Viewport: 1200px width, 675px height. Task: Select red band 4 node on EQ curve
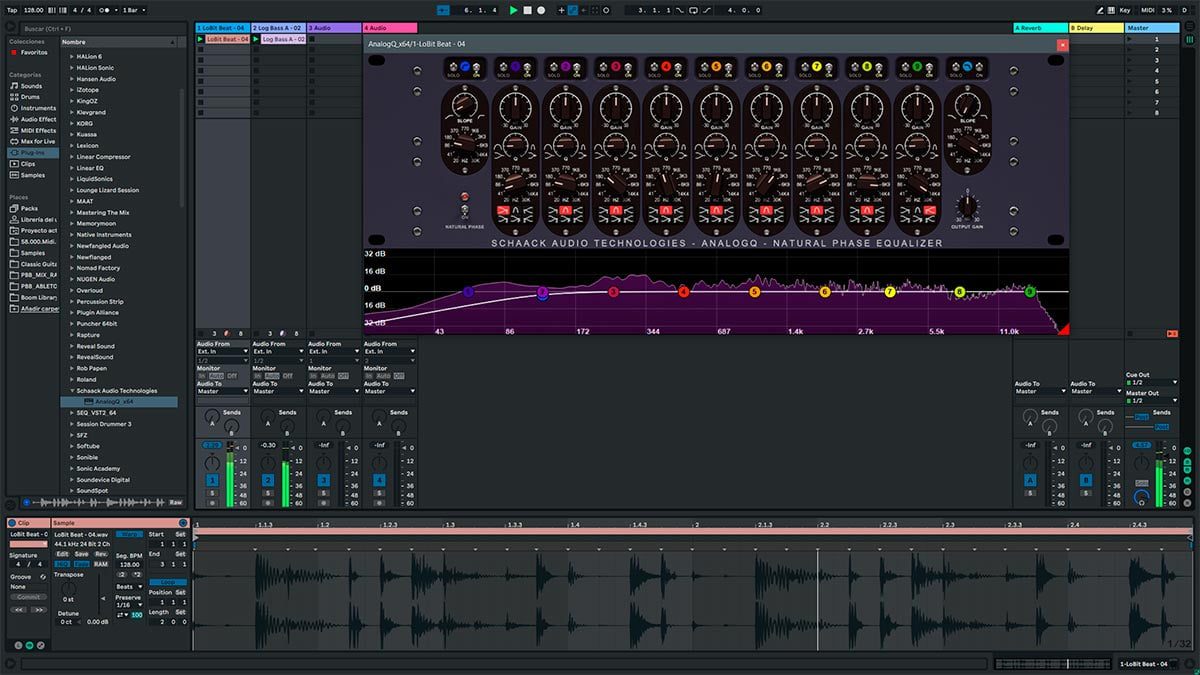[x=684, y=292]
